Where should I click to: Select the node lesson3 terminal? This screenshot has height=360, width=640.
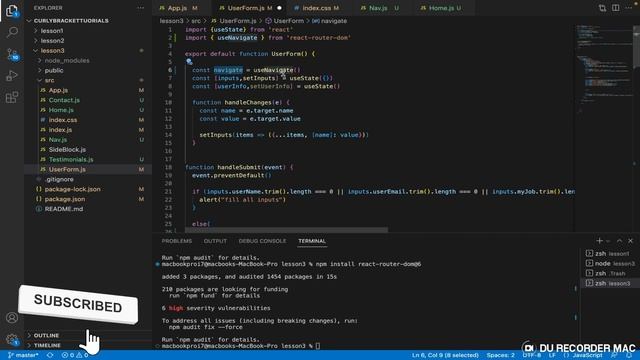[610, 263]
